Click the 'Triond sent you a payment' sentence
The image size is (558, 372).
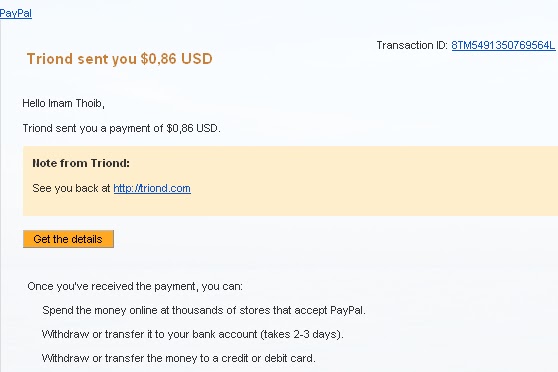(121, 129)
